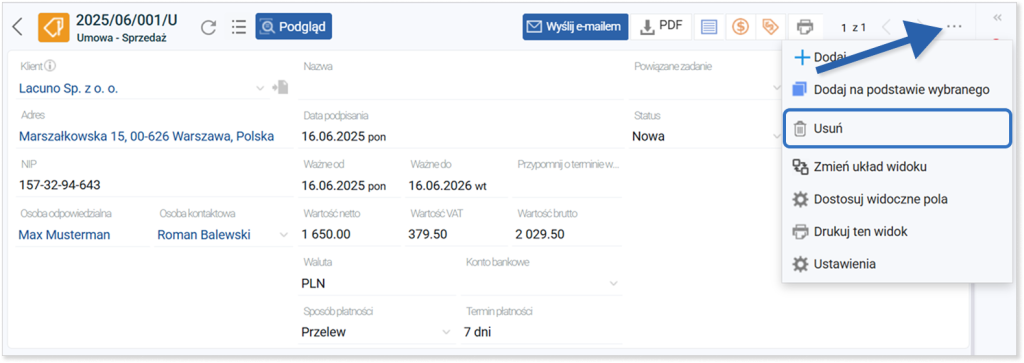Click the Wyślij e-mailem button

(x=575, y=27)
